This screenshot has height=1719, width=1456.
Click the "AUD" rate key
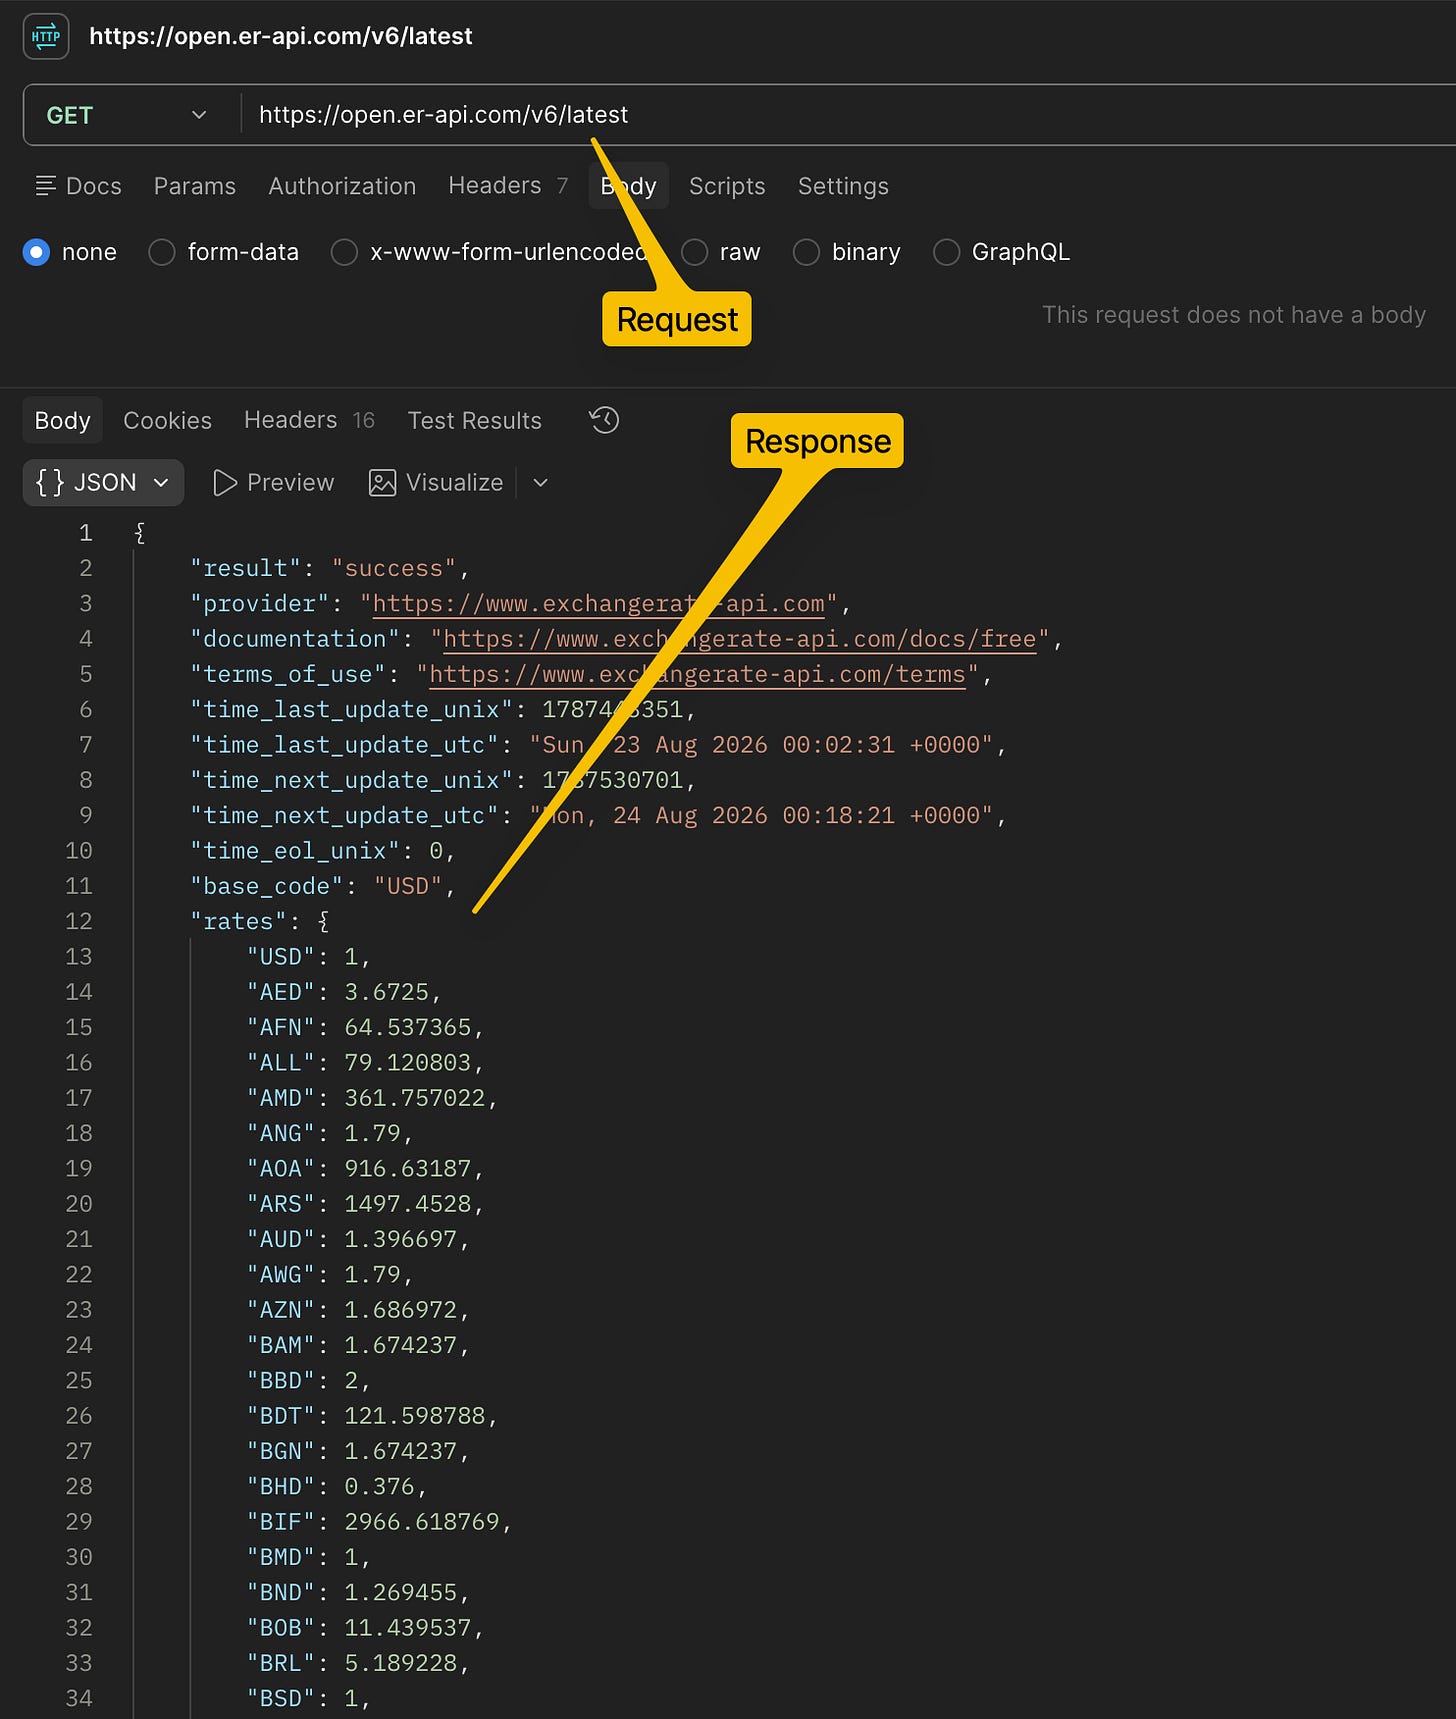pyautogui.click(x=281, y=1240)
